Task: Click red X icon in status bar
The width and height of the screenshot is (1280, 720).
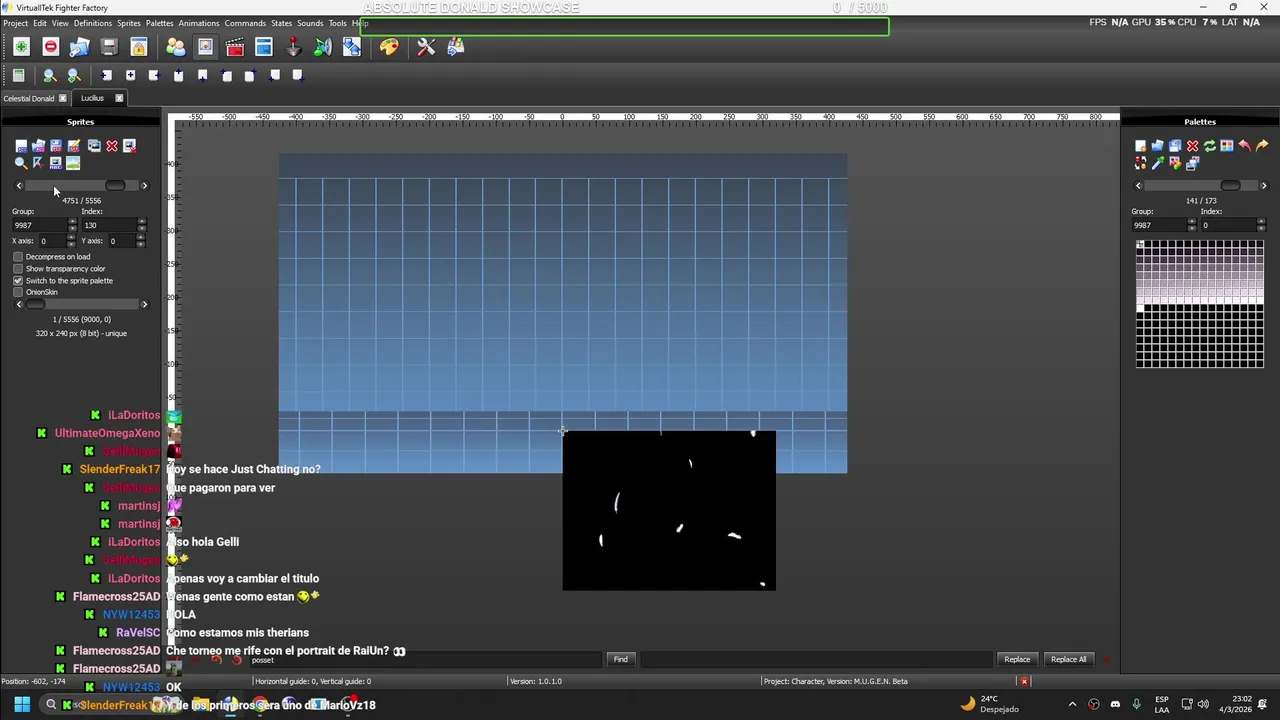Action: tap(1024, 681)
